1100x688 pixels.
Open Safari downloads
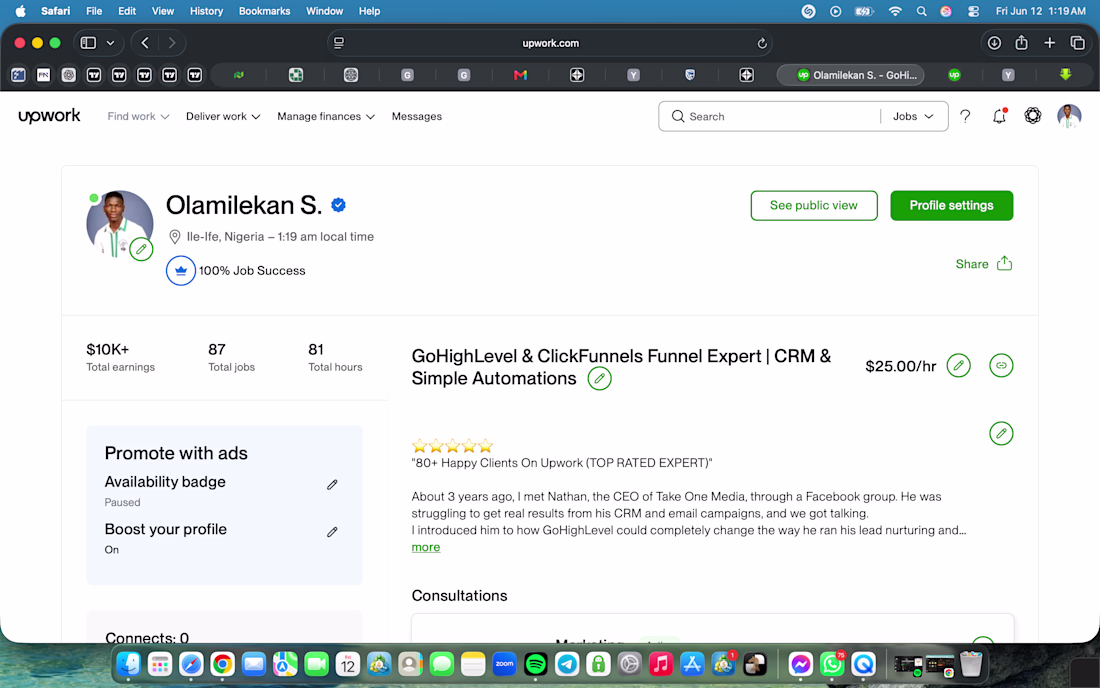[994, 43]
